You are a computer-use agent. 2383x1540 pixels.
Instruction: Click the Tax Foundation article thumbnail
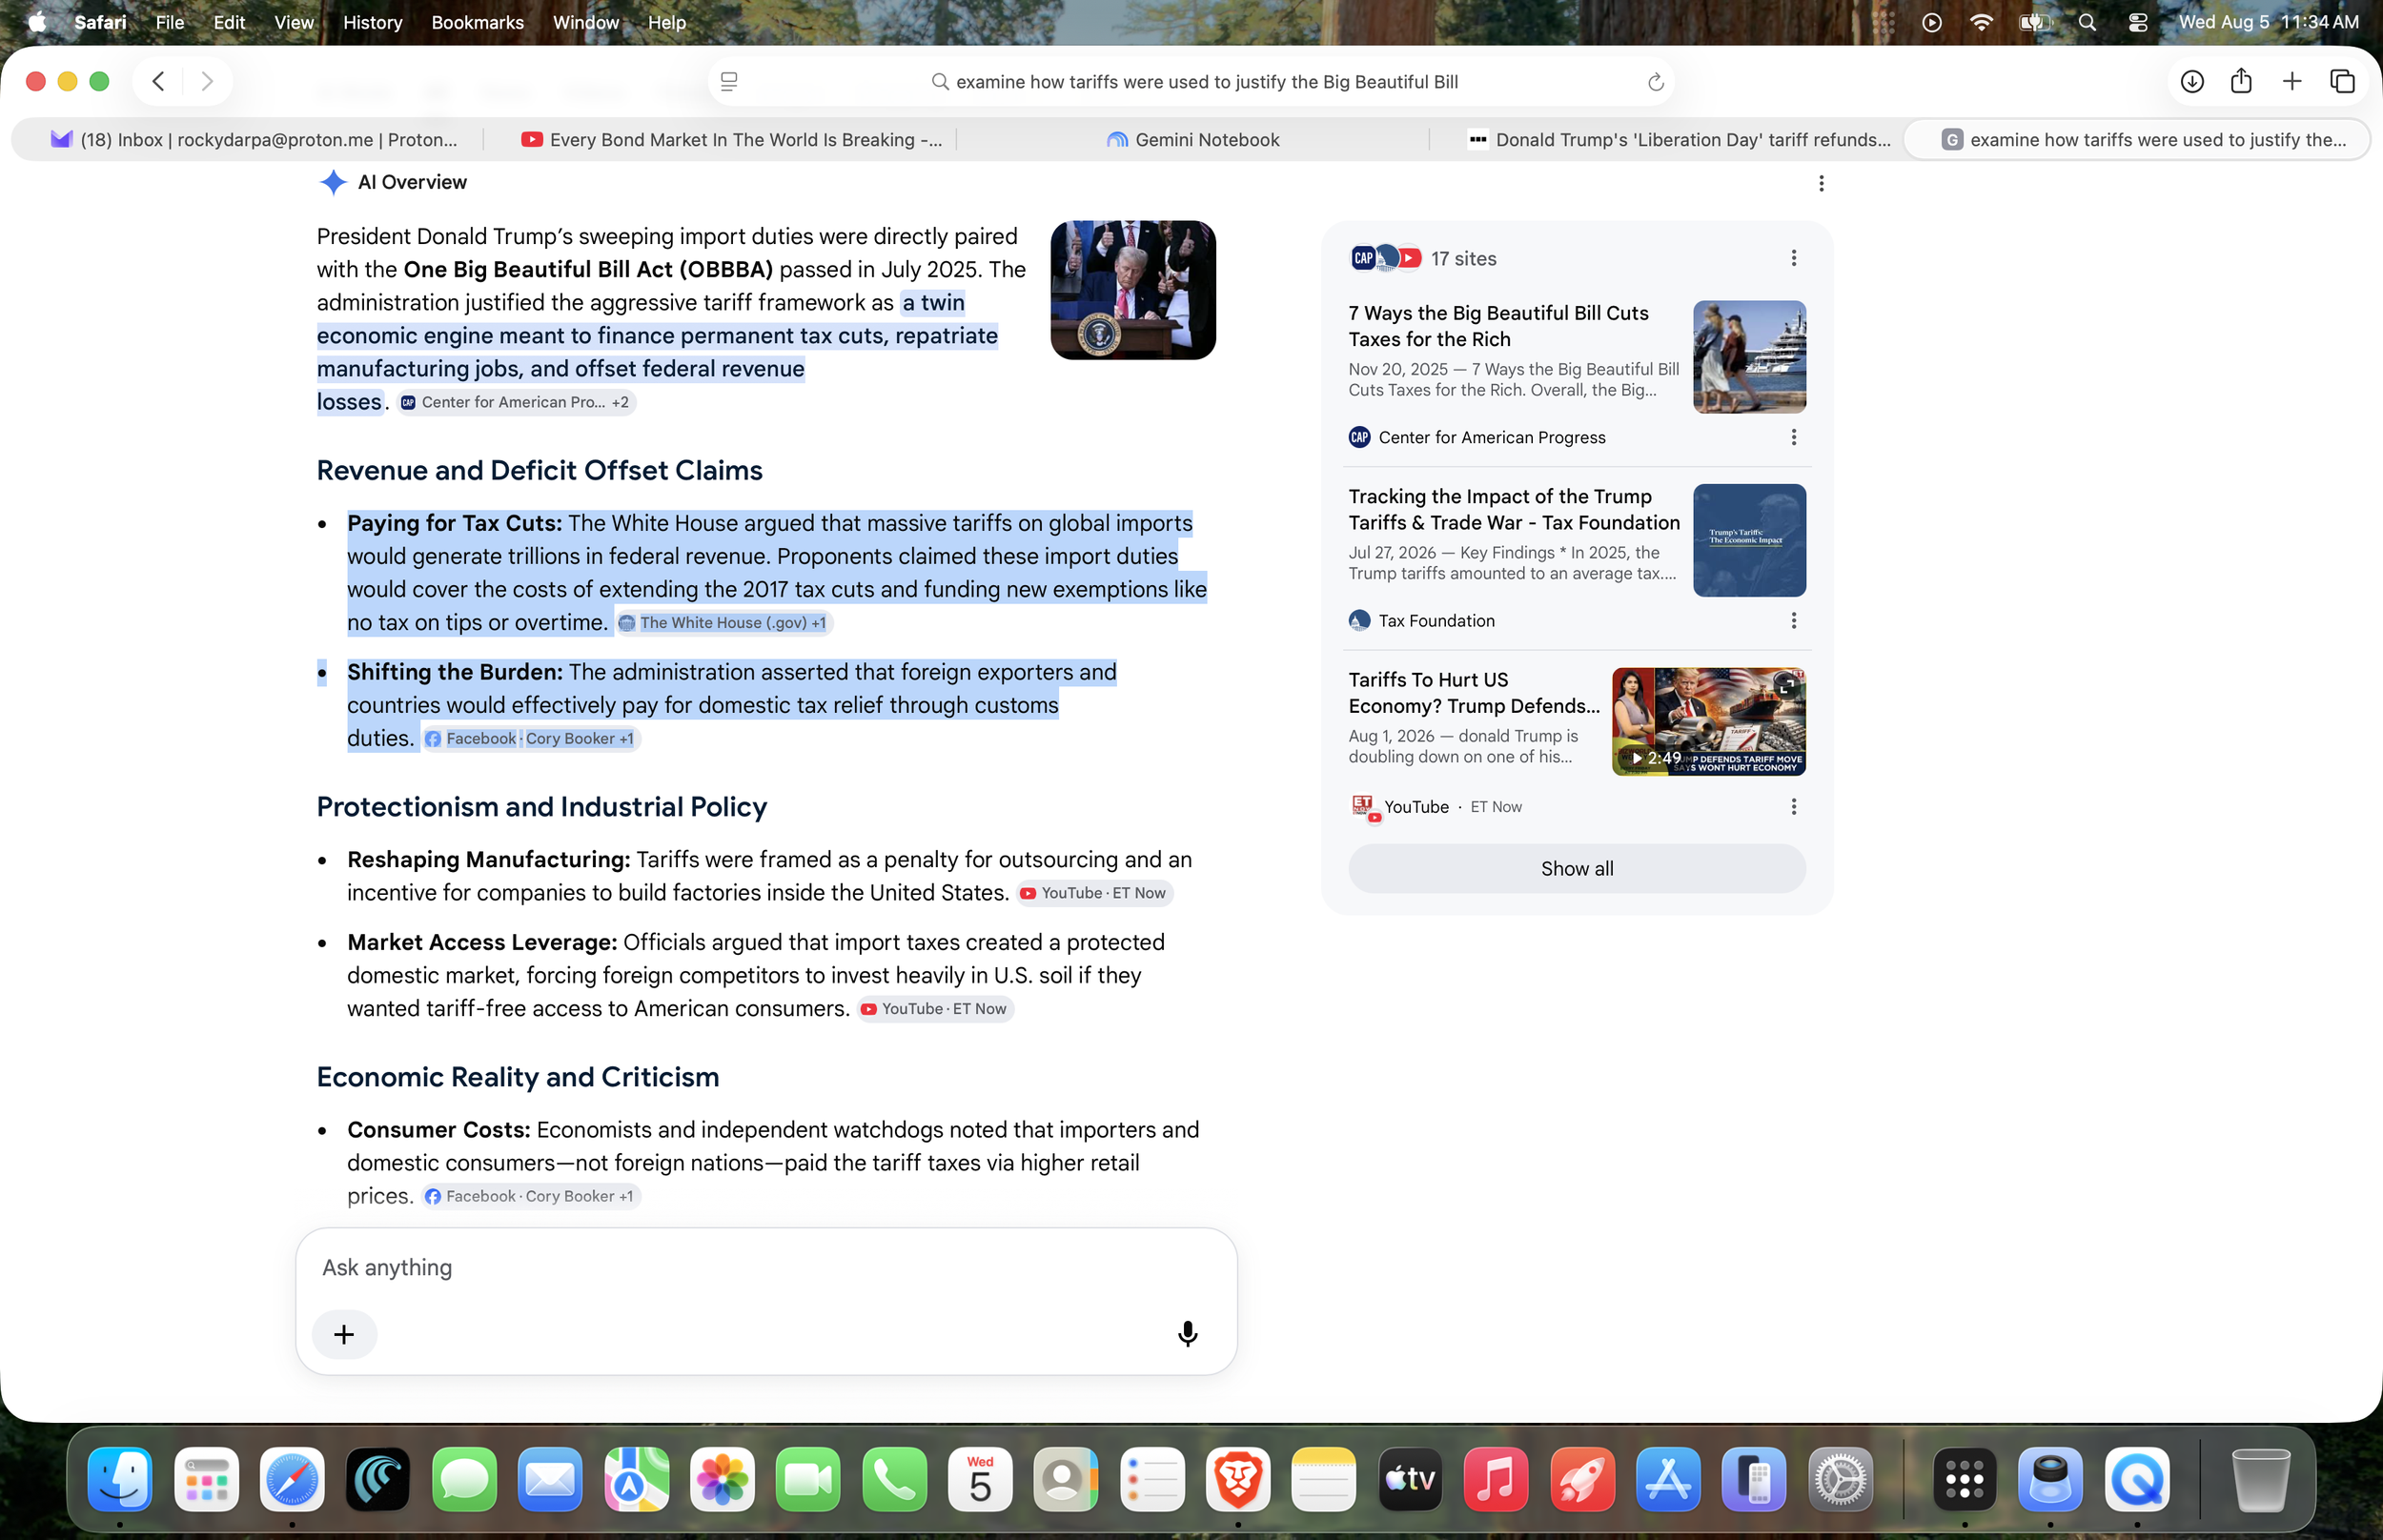(1749, 541)
